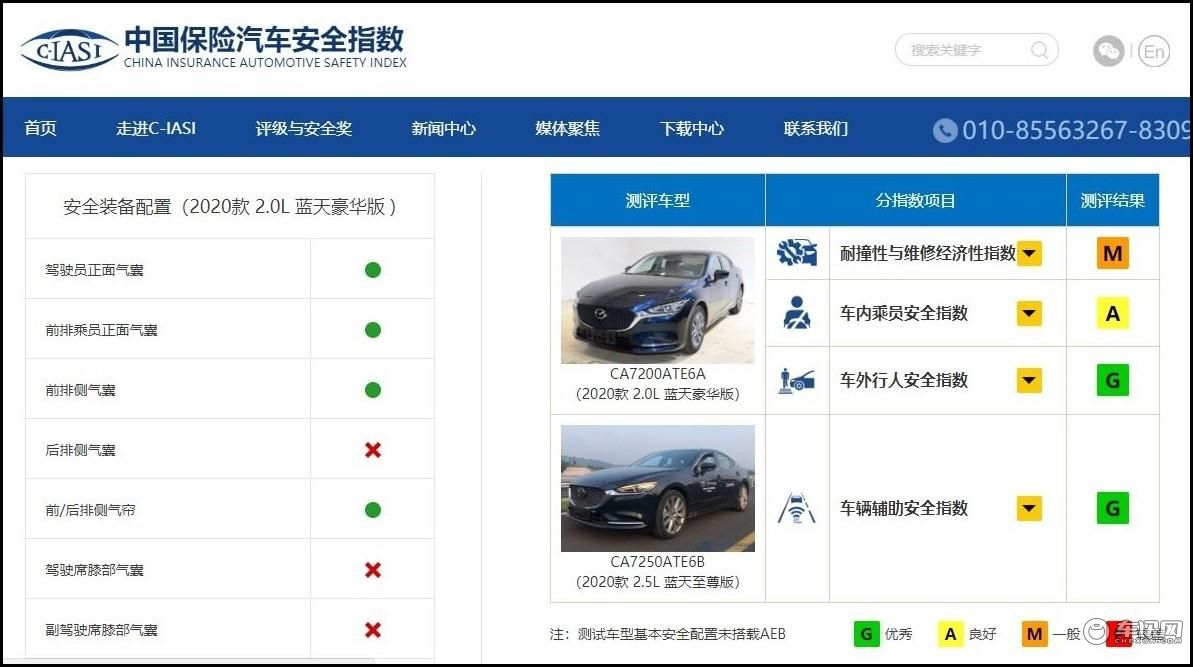Click the 车内乘员安全指数 seatbelt icon

[x=797, y=313]
